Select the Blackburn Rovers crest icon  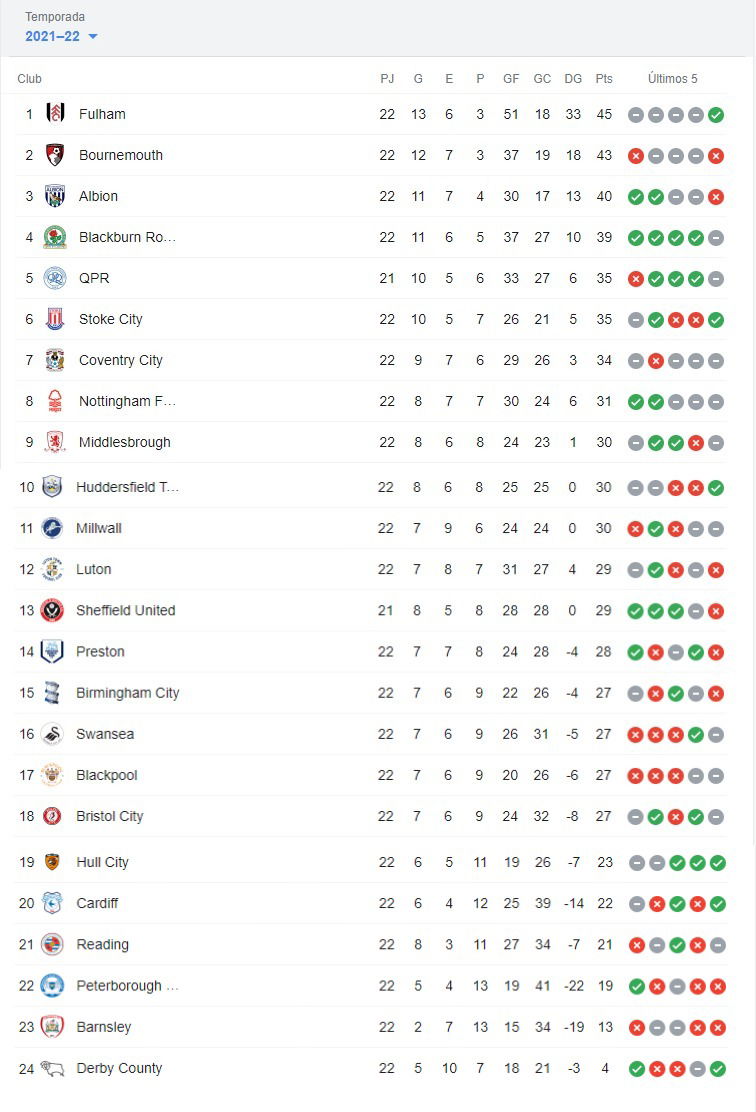click(x=55, y=237)
